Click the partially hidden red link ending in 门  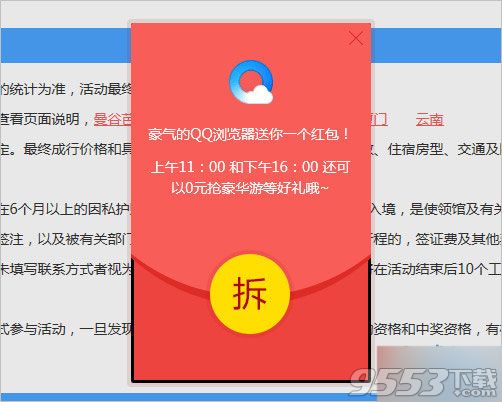[379, 120]
